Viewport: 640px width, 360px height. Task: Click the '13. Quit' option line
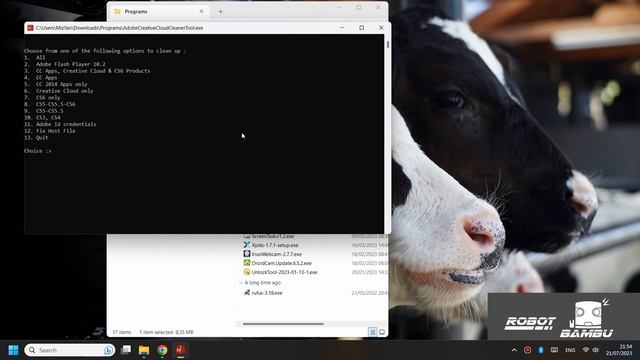[36, 138]
